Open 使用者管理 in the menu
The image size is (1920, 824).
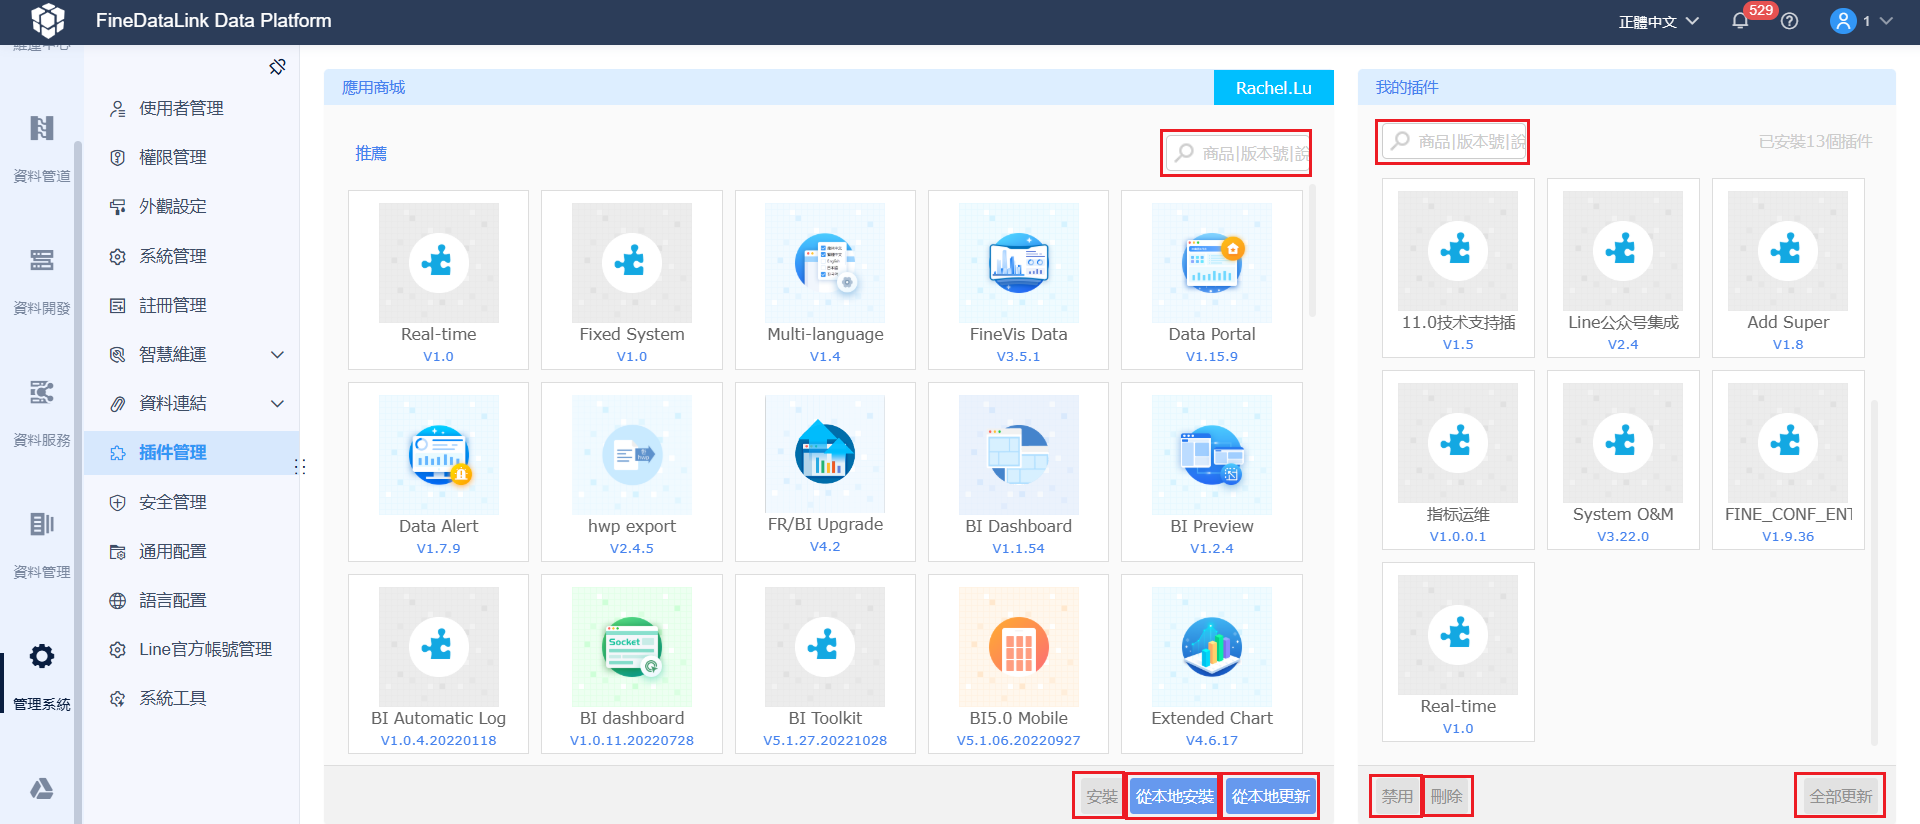pos(191,108)
